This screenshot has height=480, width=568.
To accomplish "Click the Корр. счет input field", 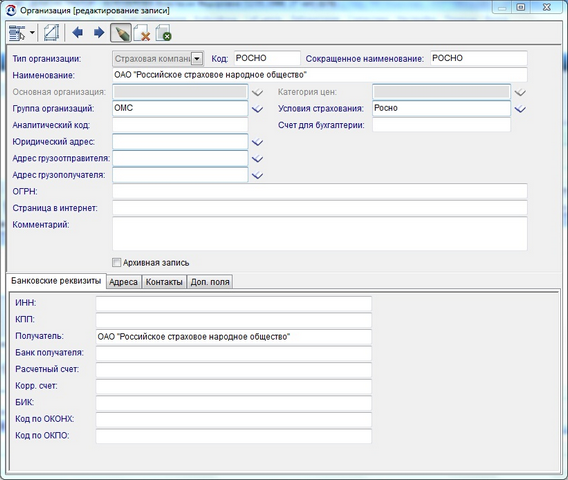I will pos(234,387).
